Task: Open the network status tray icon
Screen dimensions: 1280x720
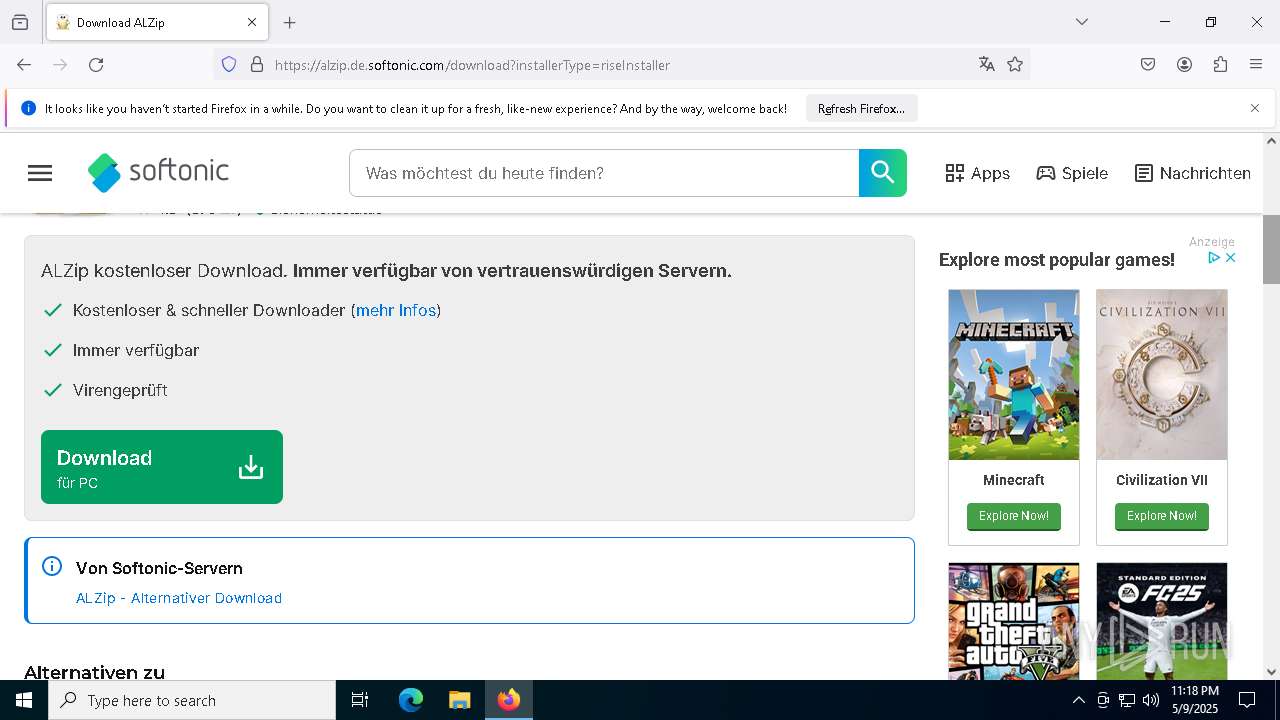Action: (1127, 700)
